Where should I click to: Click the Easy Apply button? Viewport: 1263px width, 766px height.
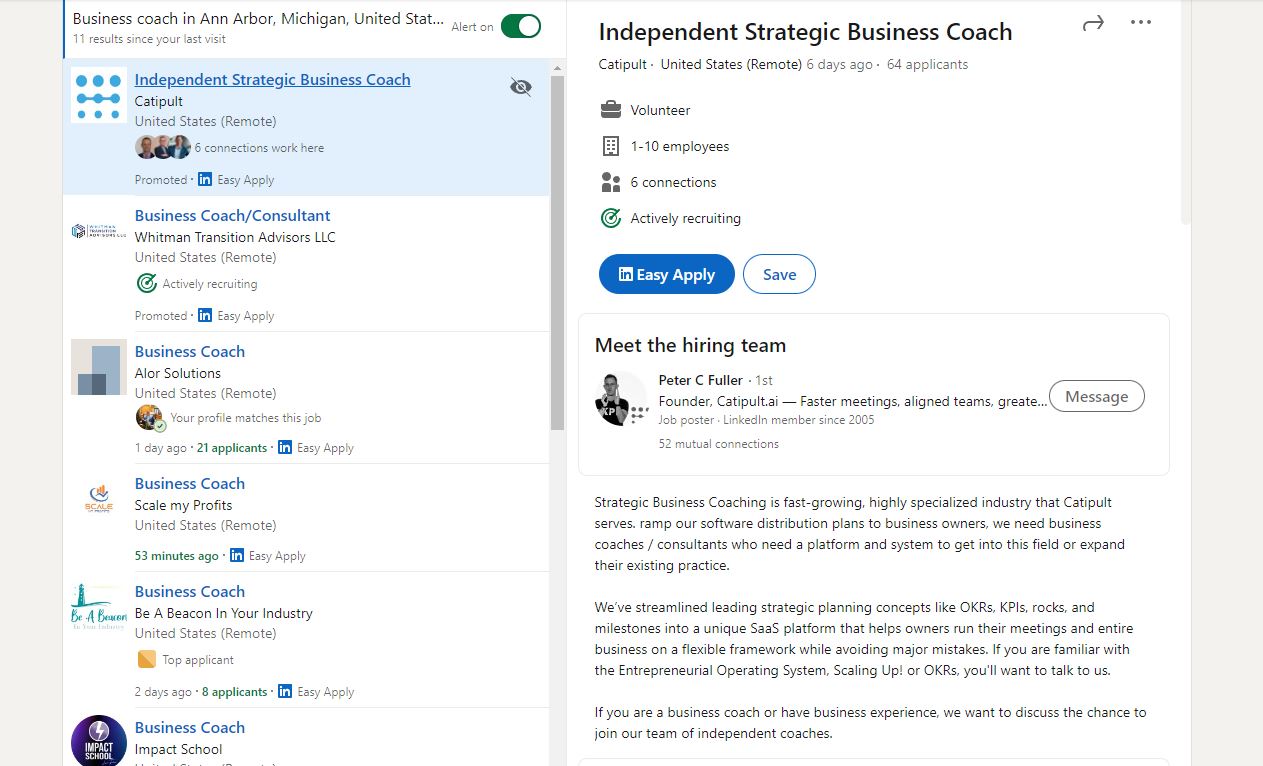(x=667, y=274)
